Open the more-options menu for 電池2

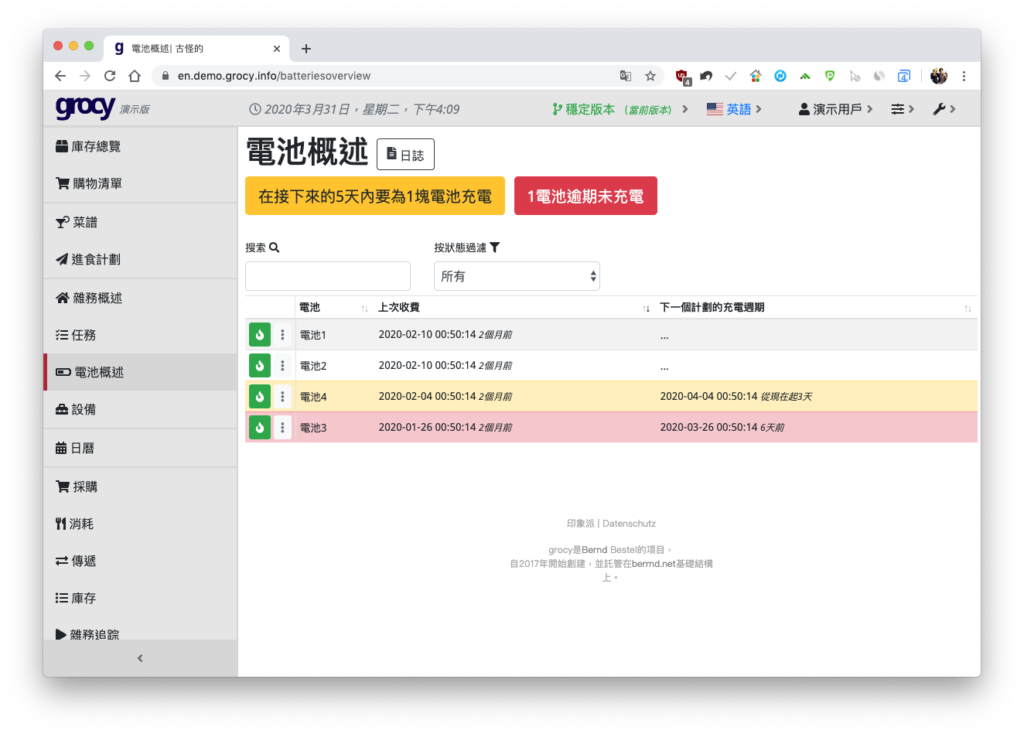(282, 366)
